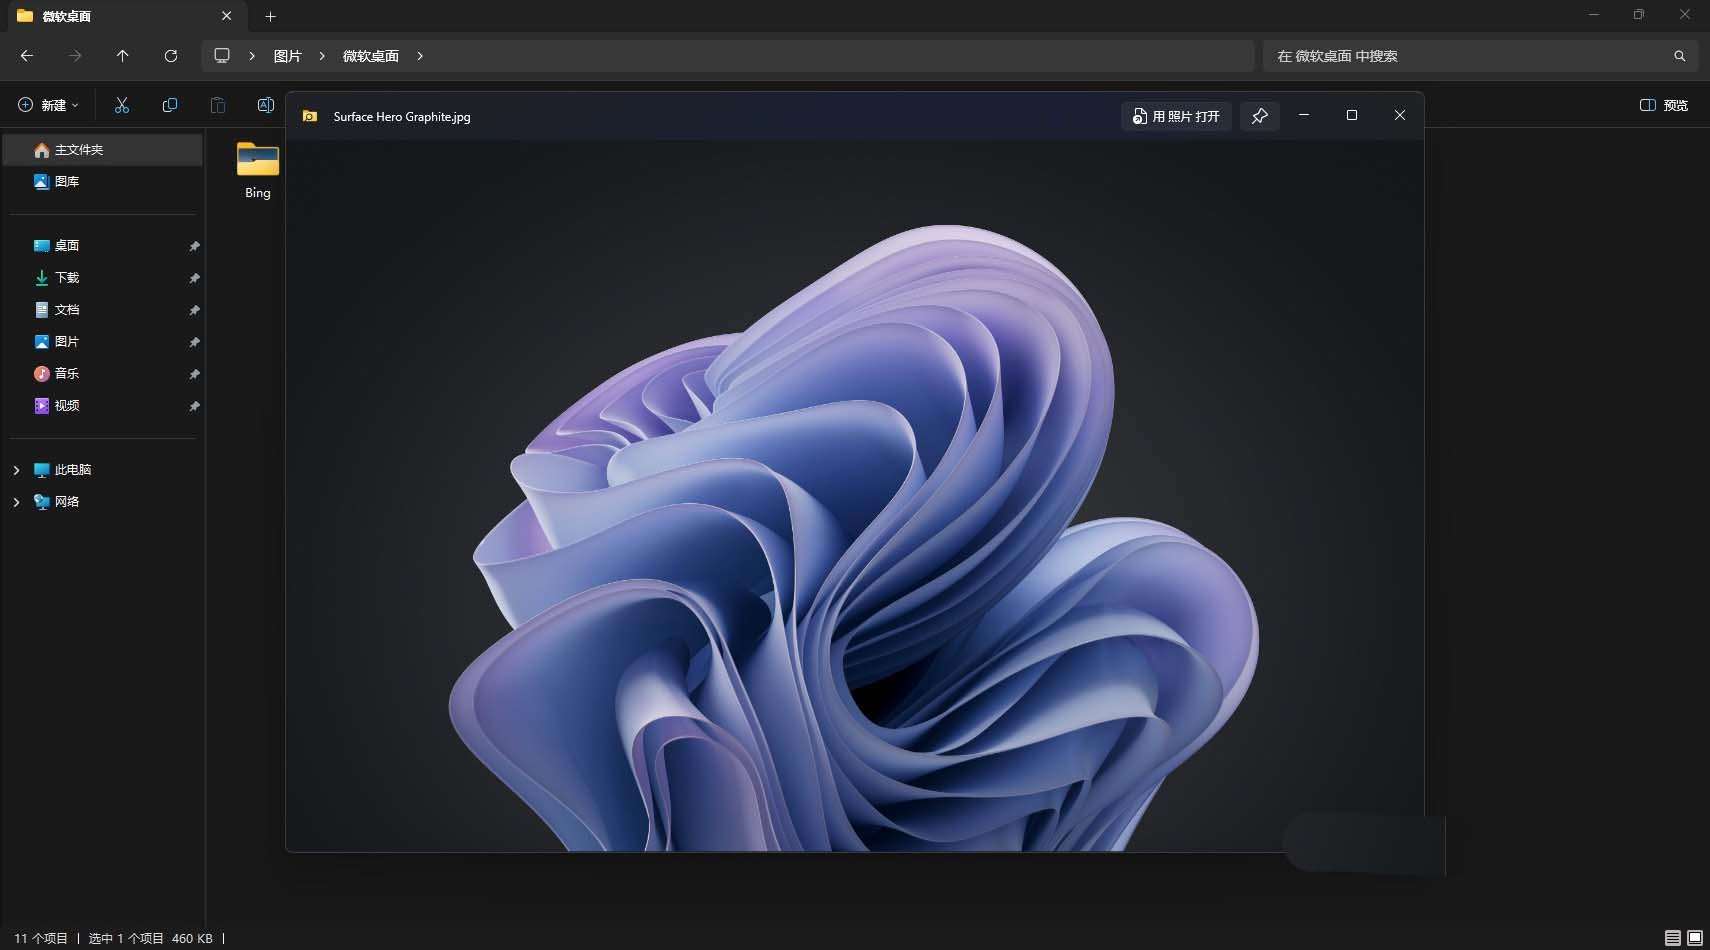Click the search magnifier icon
Image resolution: width=1710 pixels, height=950 pixels.
tap(1679, 56)
